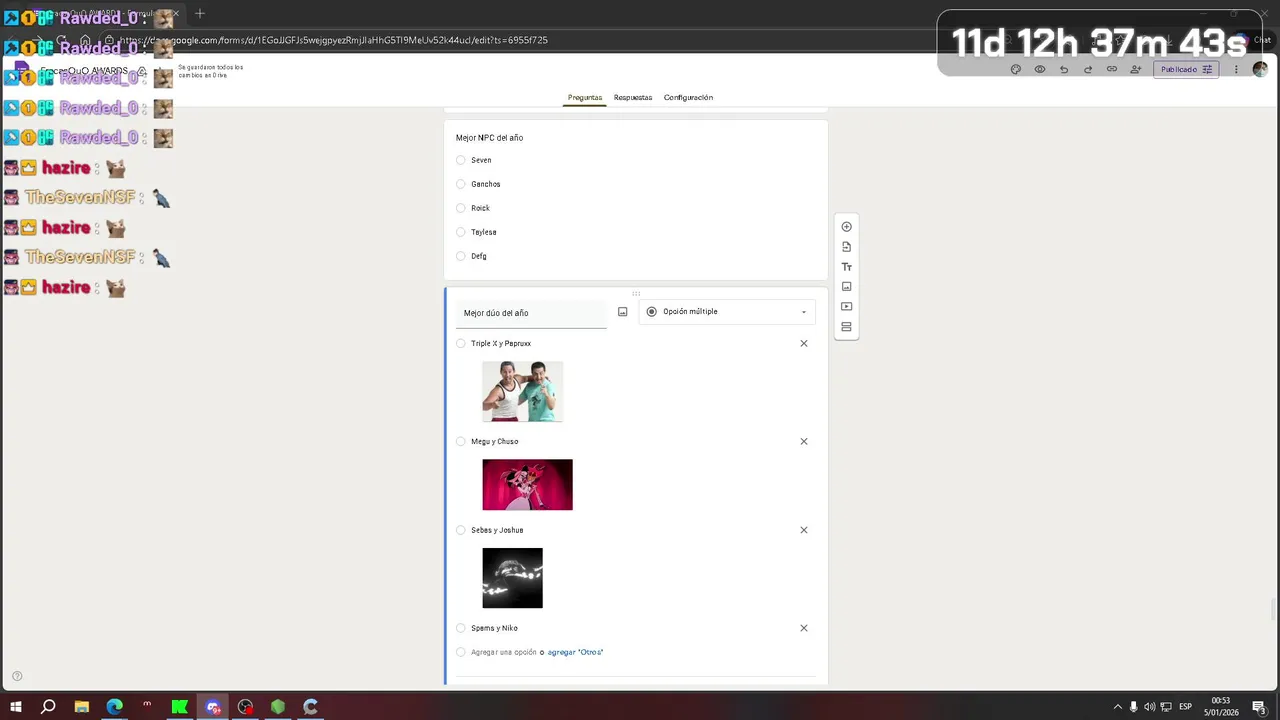Select the Seven radio option

(461, 160)
